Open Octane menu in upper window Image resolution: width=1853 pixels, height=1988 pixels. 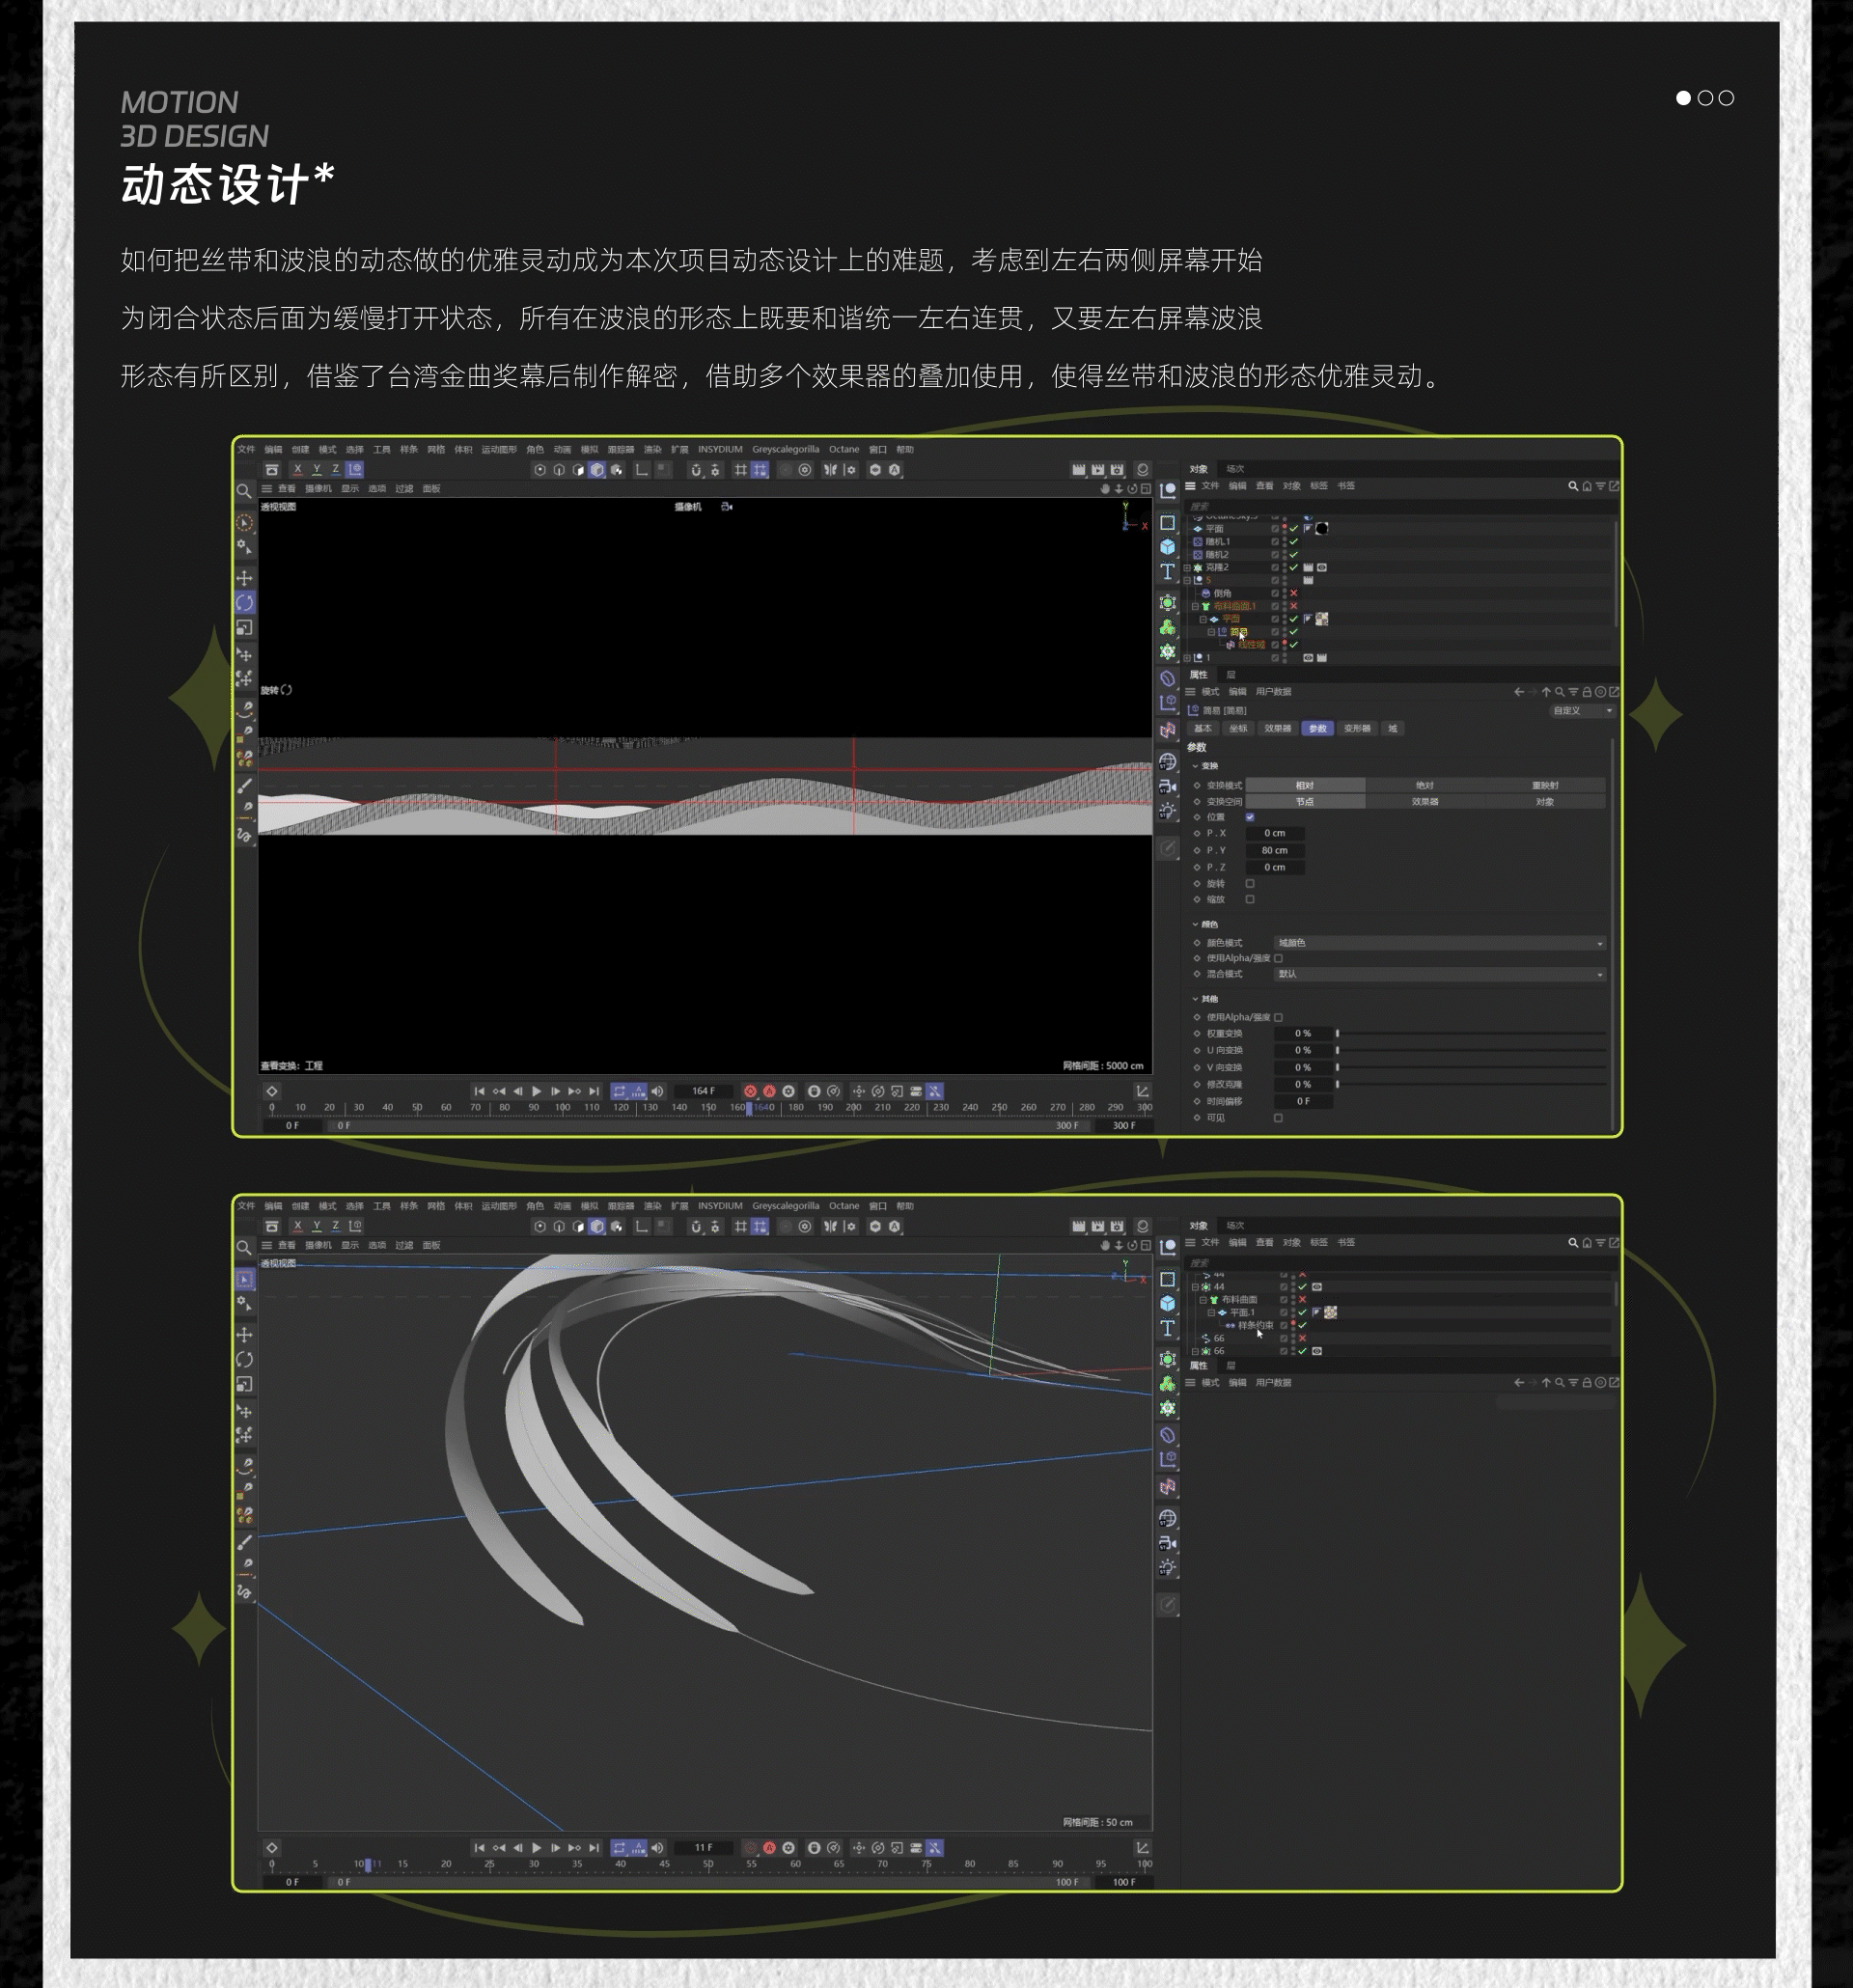[844, 449]
